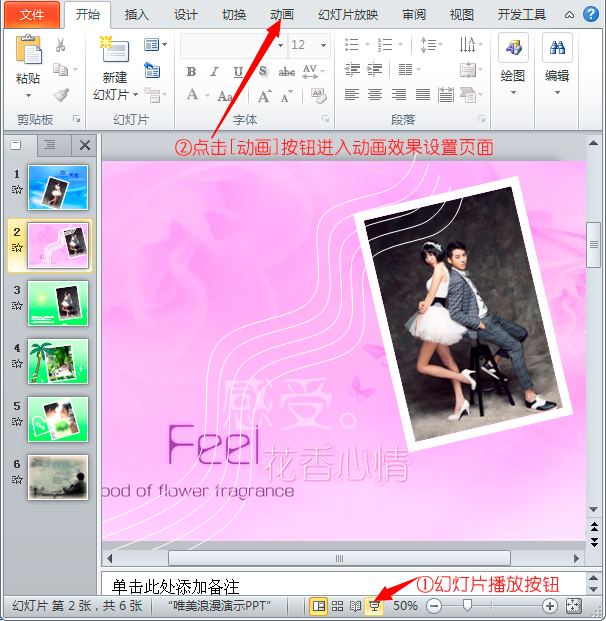Justify the paragraph text
Viewport: 606px width, 621px height.
pyautogui.click(x=422, y=95)
